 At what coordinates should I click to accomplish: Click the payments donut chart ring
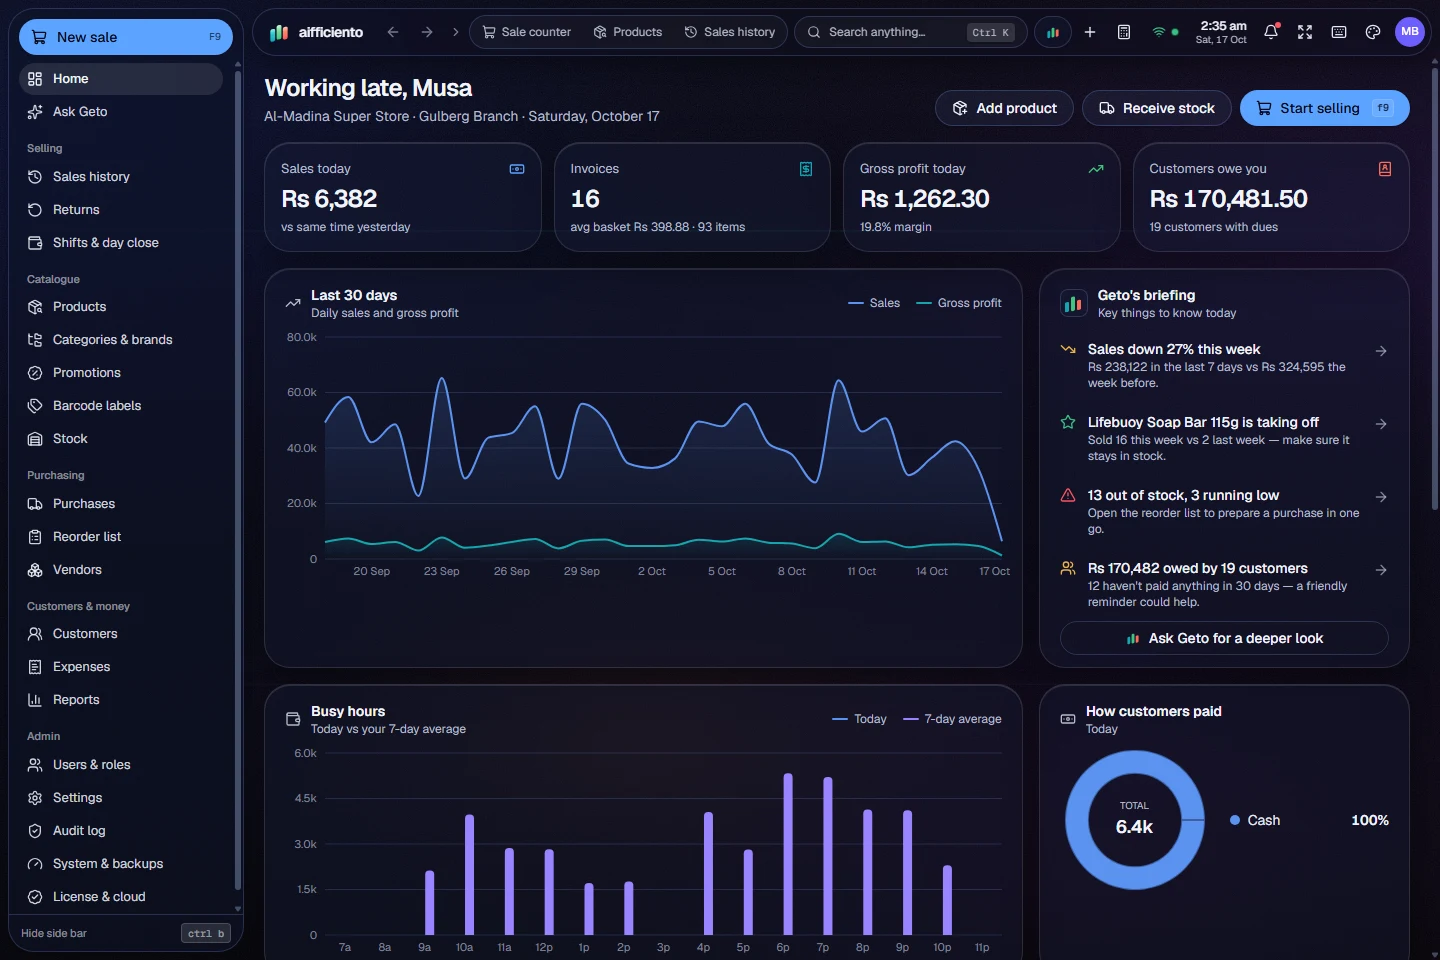[1078, 820]
